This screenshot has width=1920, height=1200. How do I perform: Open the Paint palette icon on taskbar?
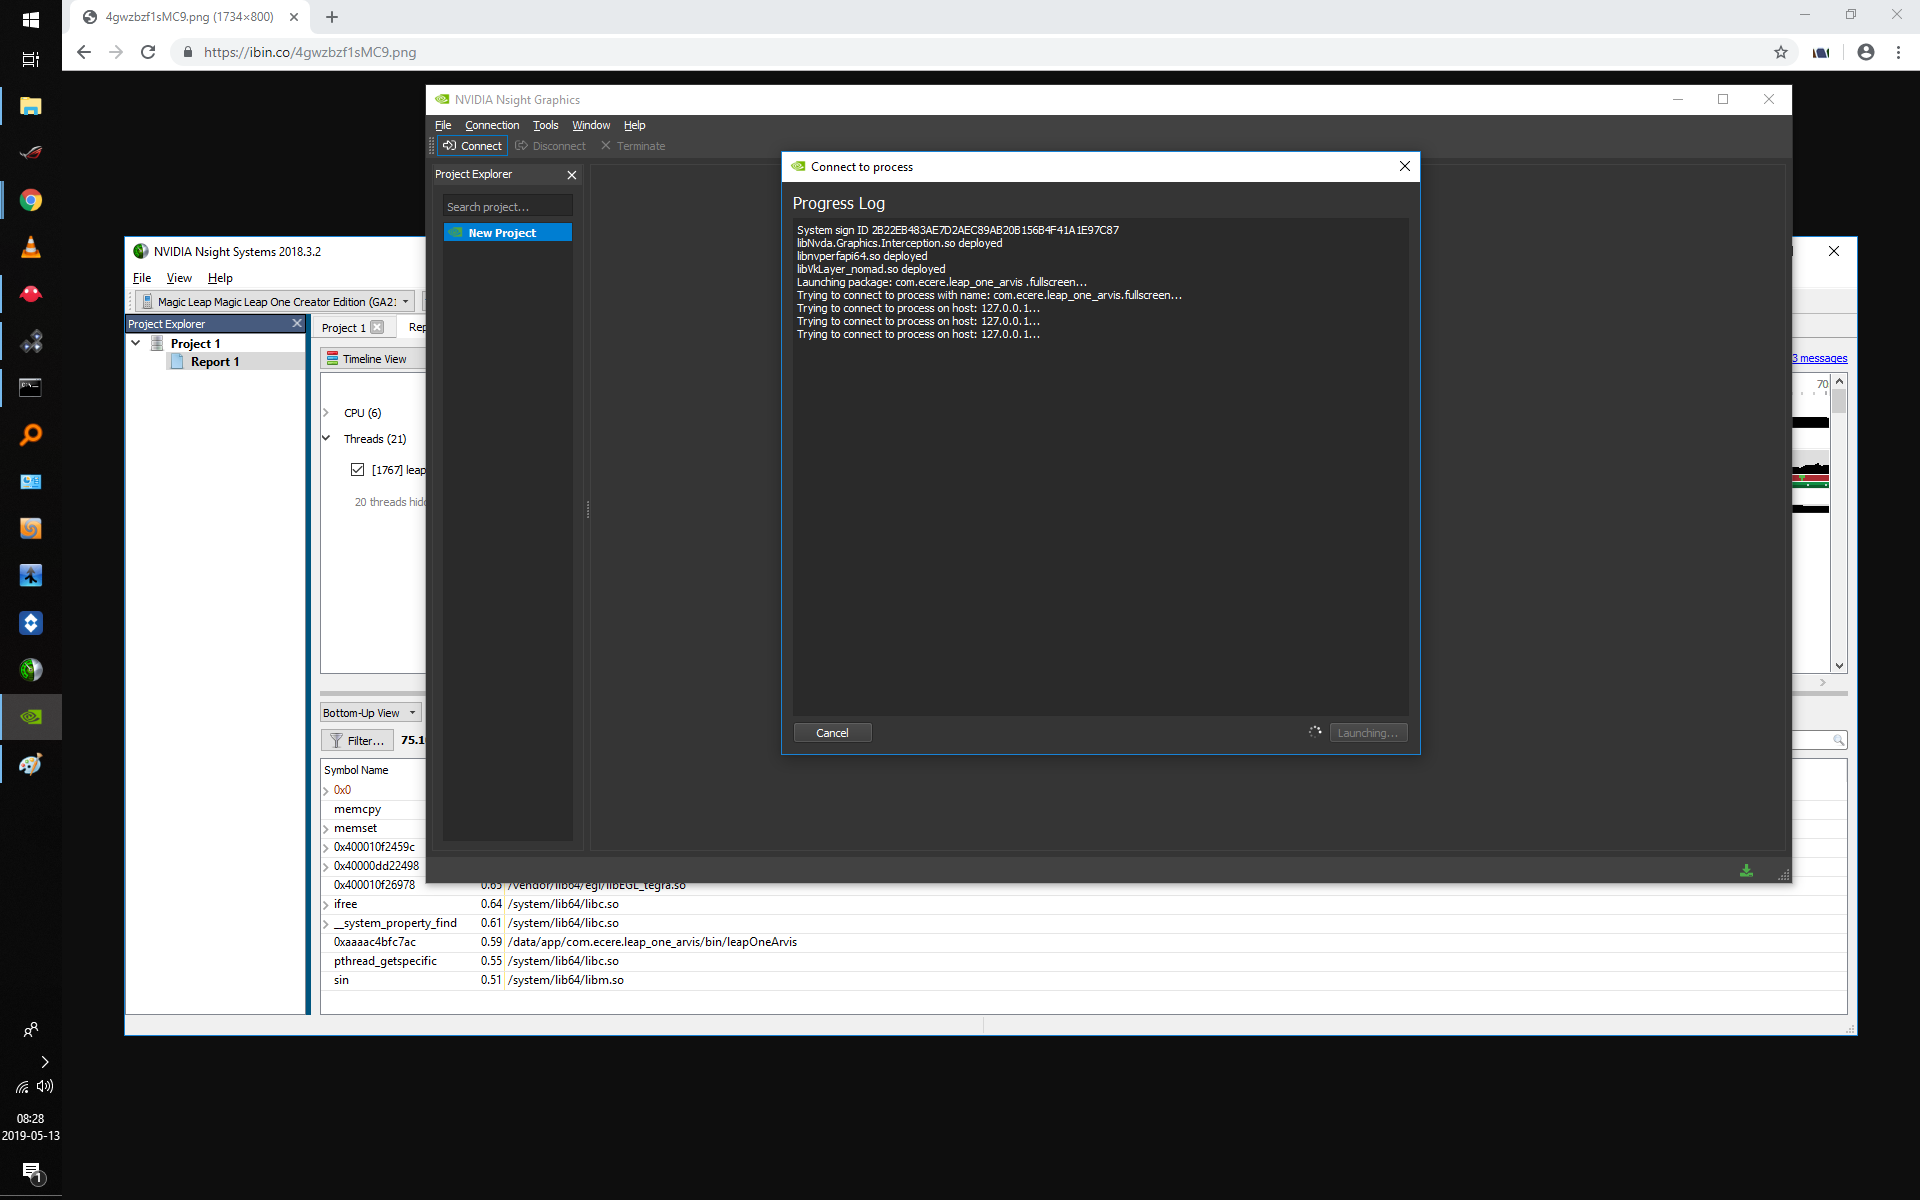coord(31,764)
